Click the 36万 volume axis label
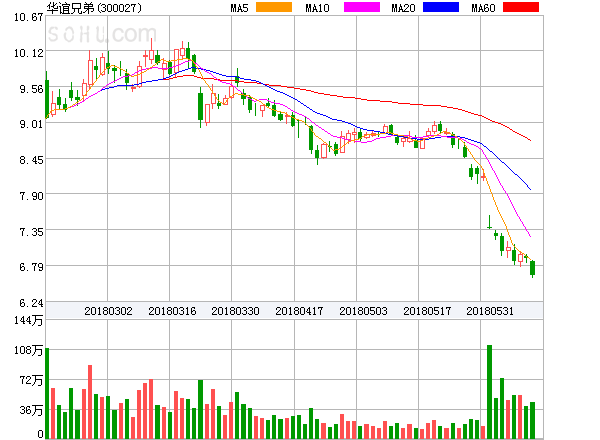The image size is (600, 440). pyautogui.click(x=31, y=410)
